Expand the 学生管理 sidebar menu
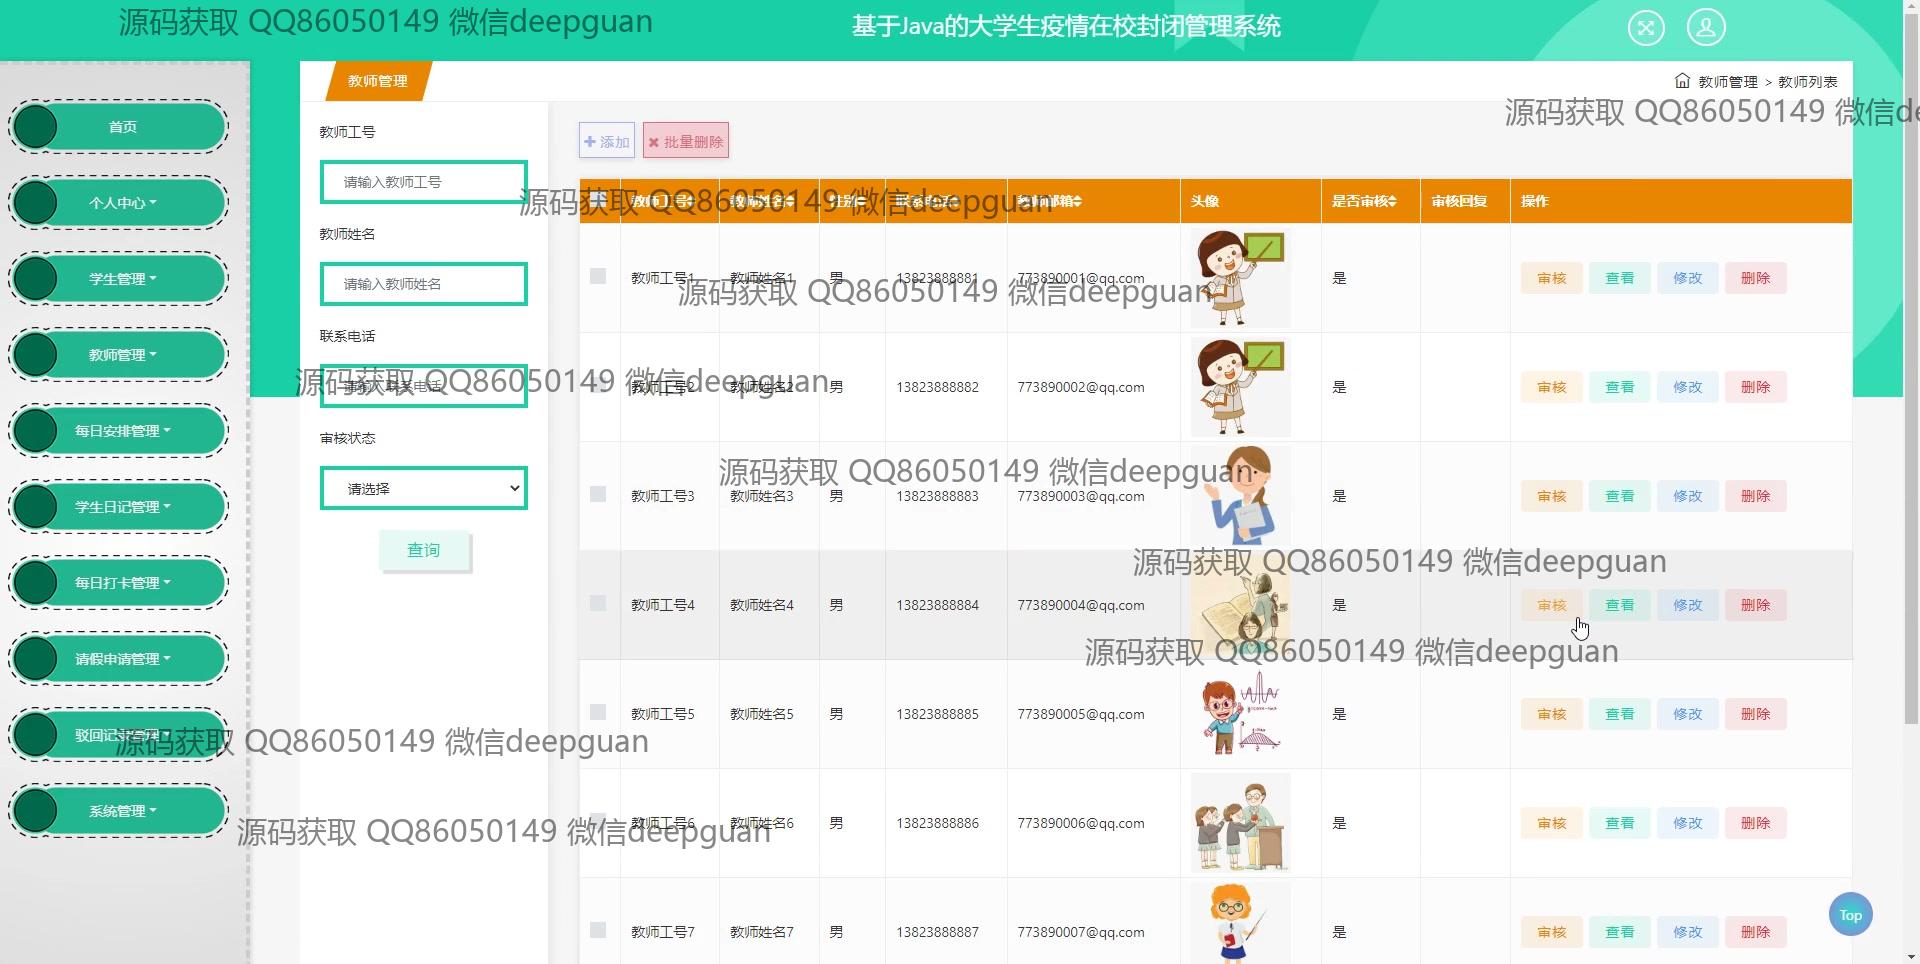The image size is (1920, 964). 122,279
